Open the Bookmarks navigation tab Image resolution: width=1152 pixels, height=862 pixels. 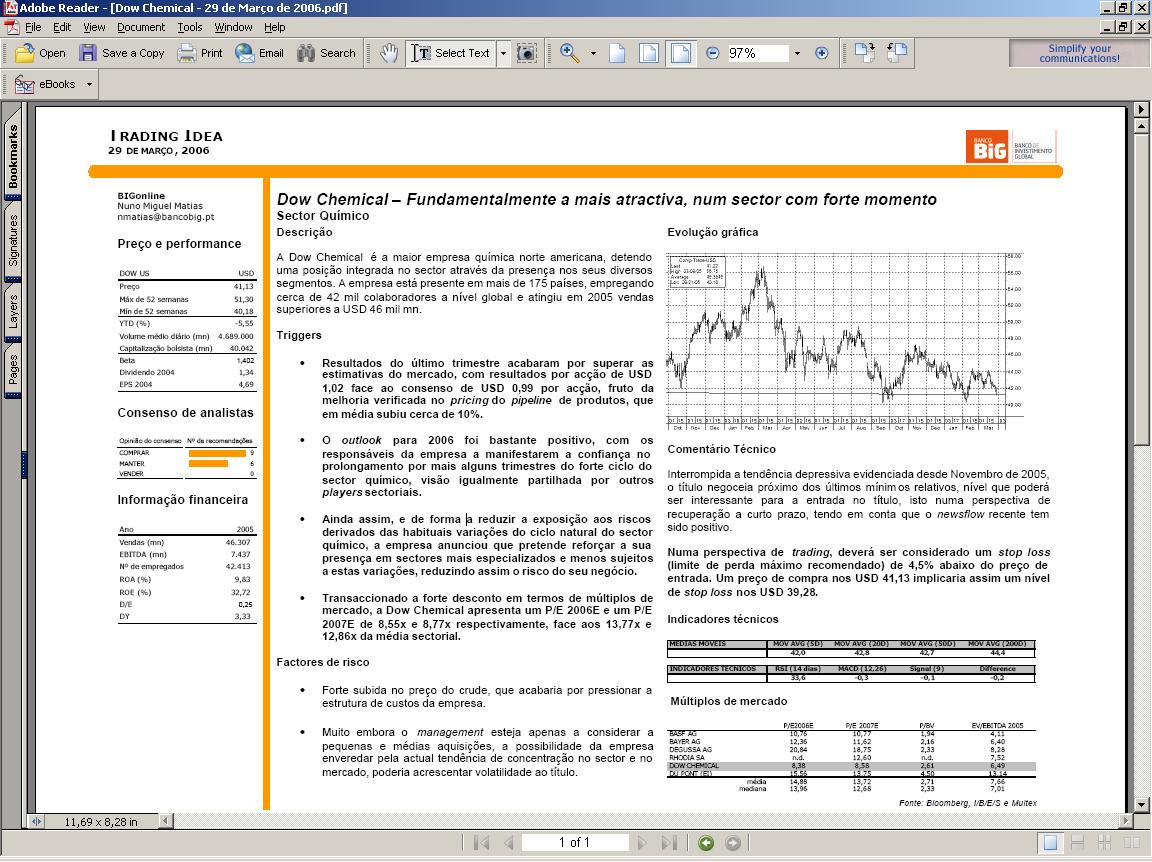click(x=13, y=156)
